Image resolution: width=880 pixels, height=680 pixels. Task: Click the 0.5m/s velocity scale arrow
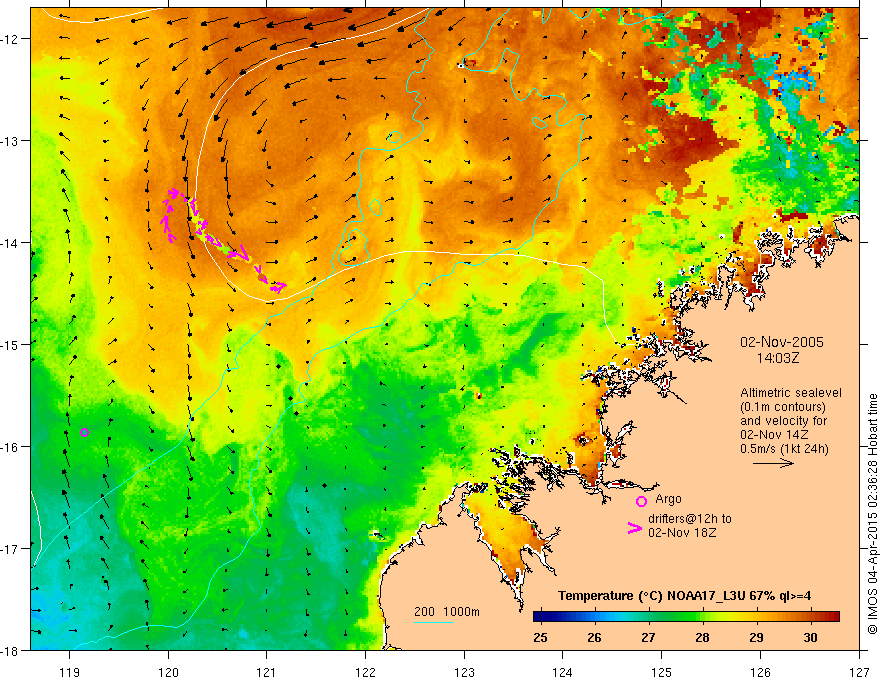[773, 463]
